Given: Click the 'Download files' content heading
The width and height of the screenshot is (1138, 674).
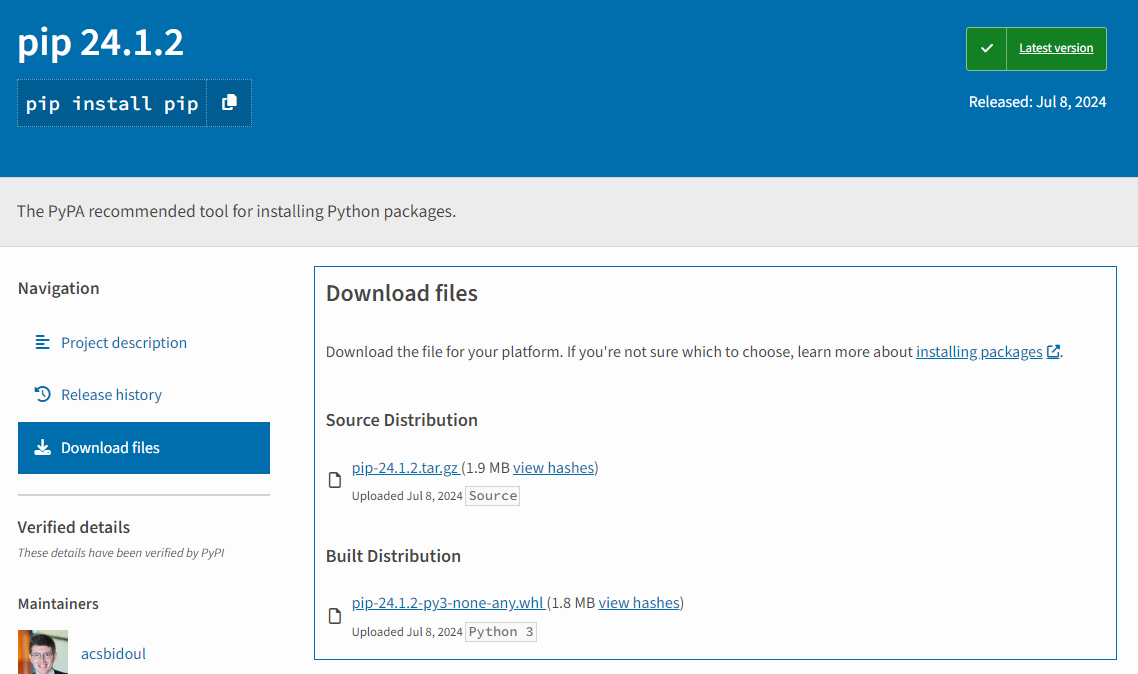Looking at the screenshot, I should pos(401,293).
